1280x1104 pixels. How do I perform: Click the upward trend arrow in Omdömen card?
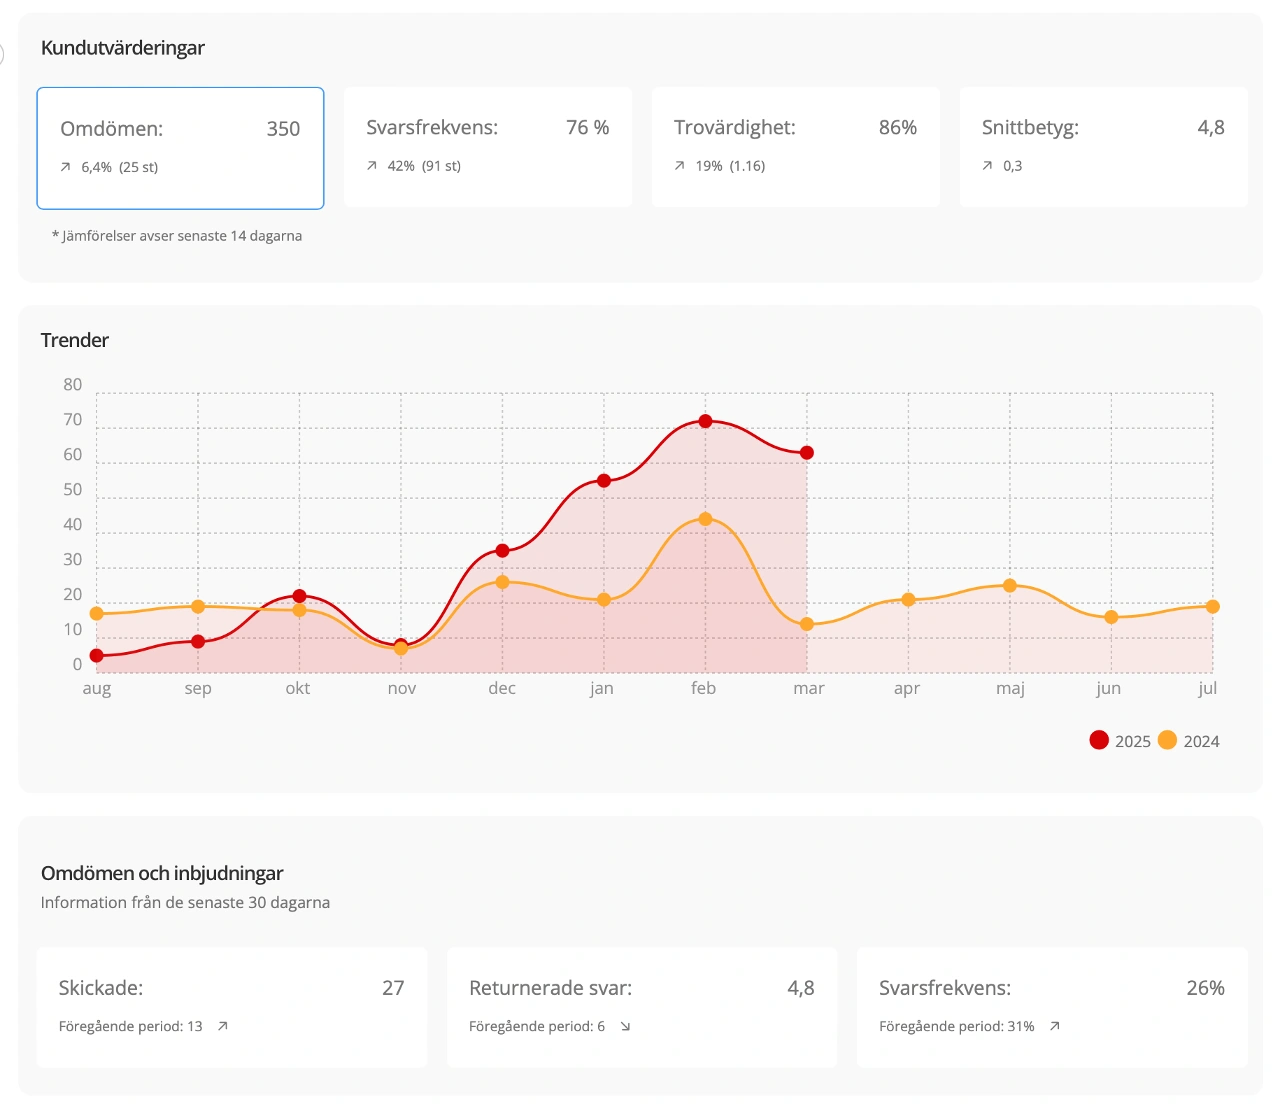point(66,167)
